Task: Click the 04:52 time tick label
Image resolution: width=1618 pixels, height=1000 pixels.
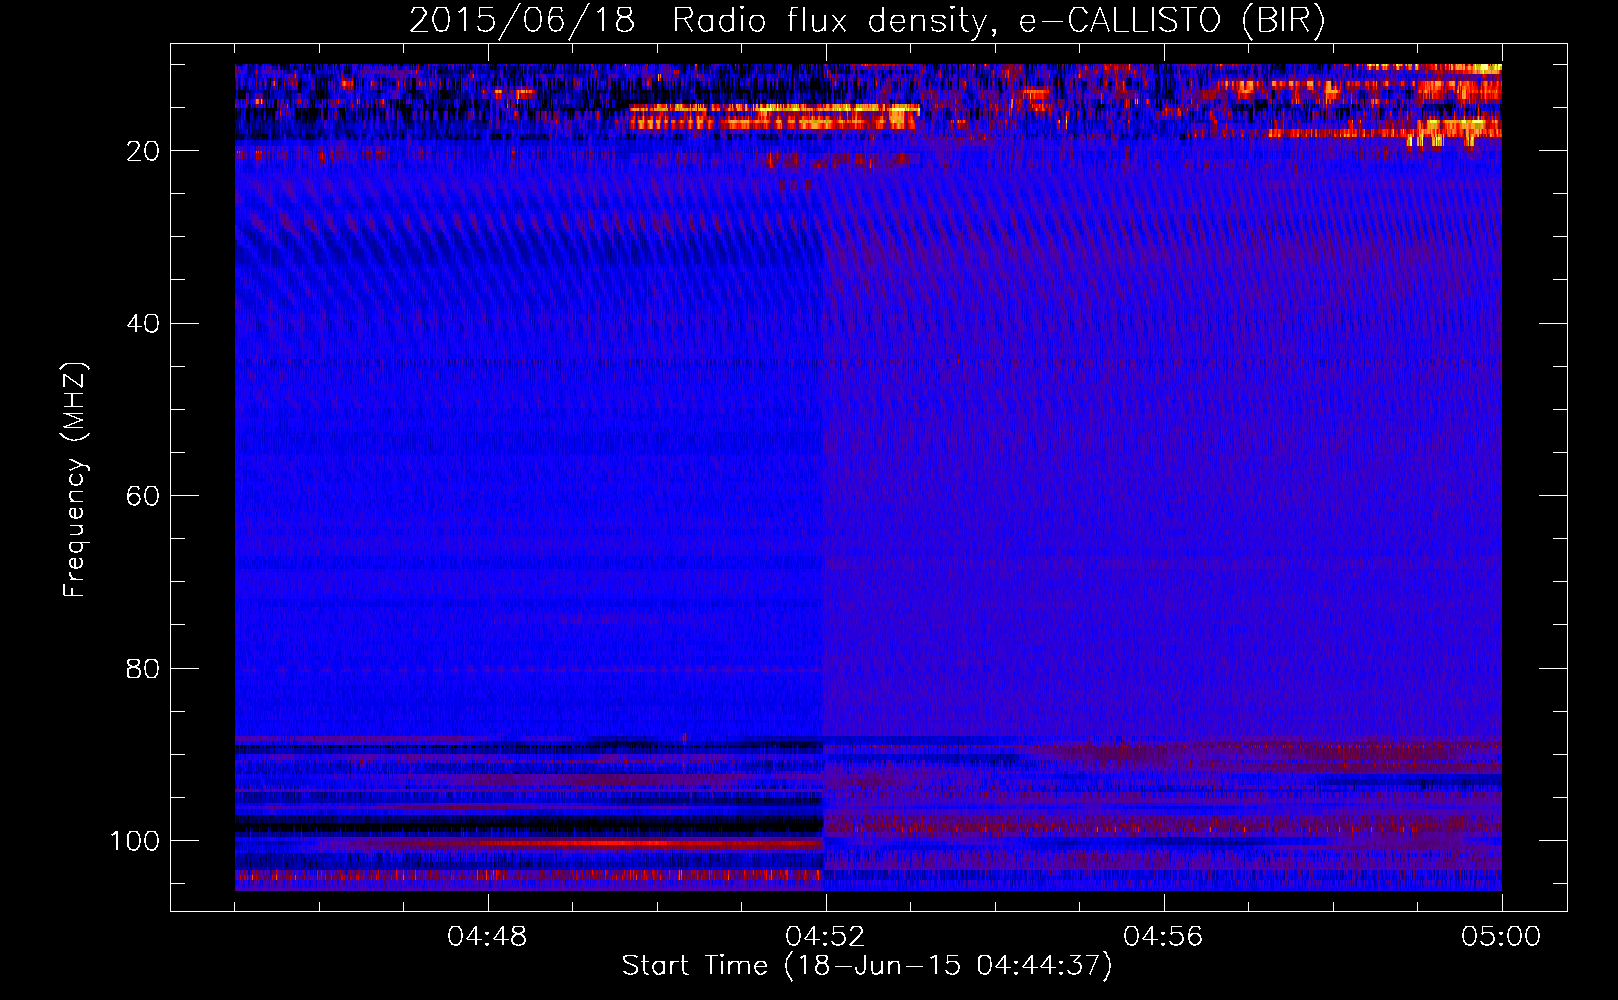Action: (x=825, y=937)
